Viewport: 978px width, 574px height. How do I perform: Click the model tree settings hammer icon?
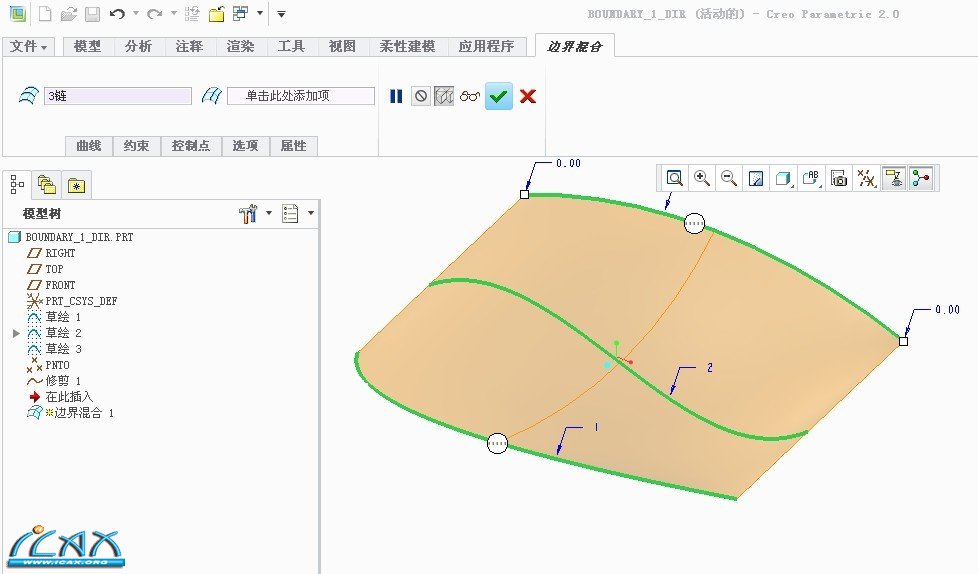(x=248, y=213)
